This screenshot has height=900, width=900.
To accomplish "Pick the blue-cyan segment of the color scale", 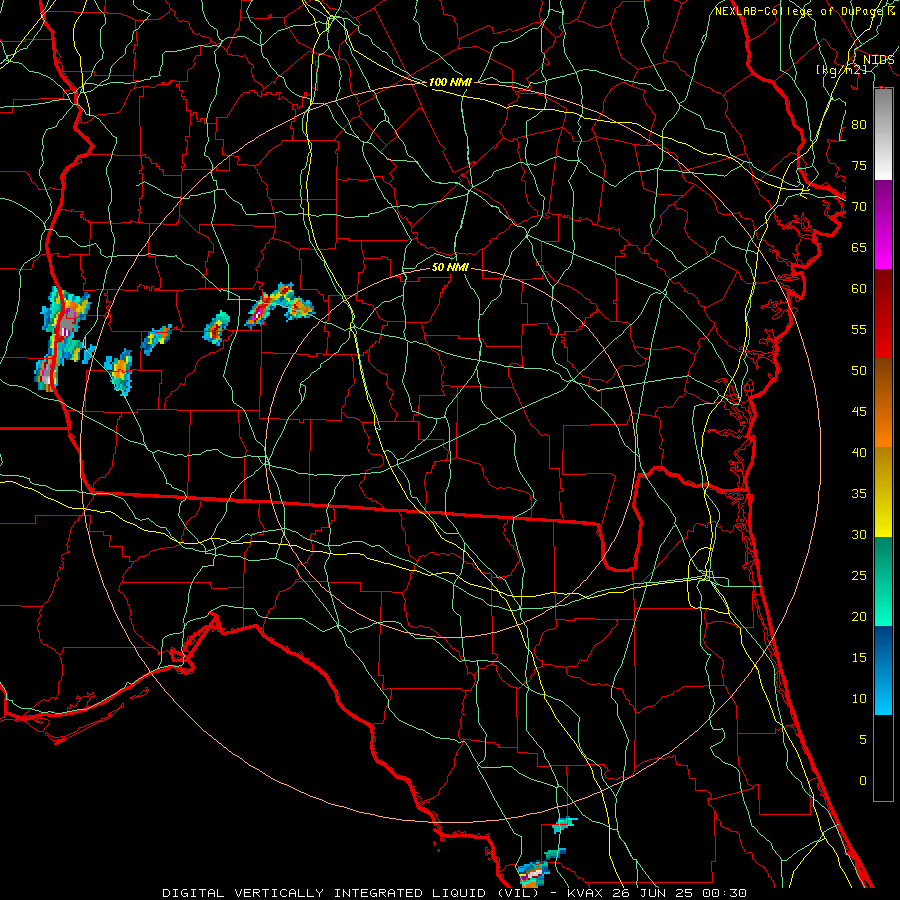I will tap(883, 670).
